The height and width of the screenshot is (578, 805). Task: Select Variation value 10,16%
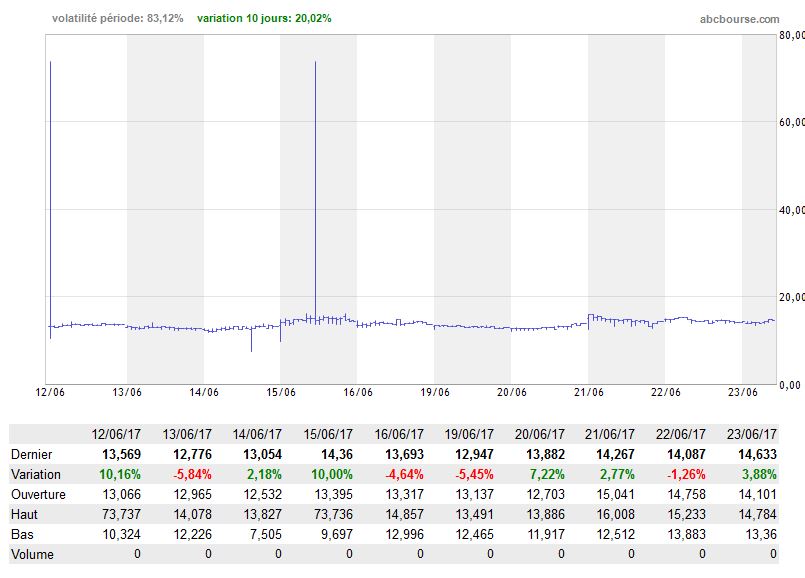[120, 474]
